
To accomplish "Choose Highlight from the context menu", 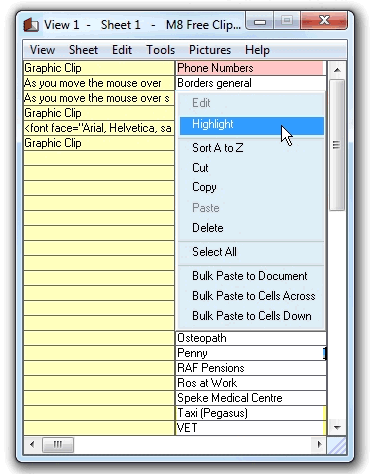I will coord(252,126).
